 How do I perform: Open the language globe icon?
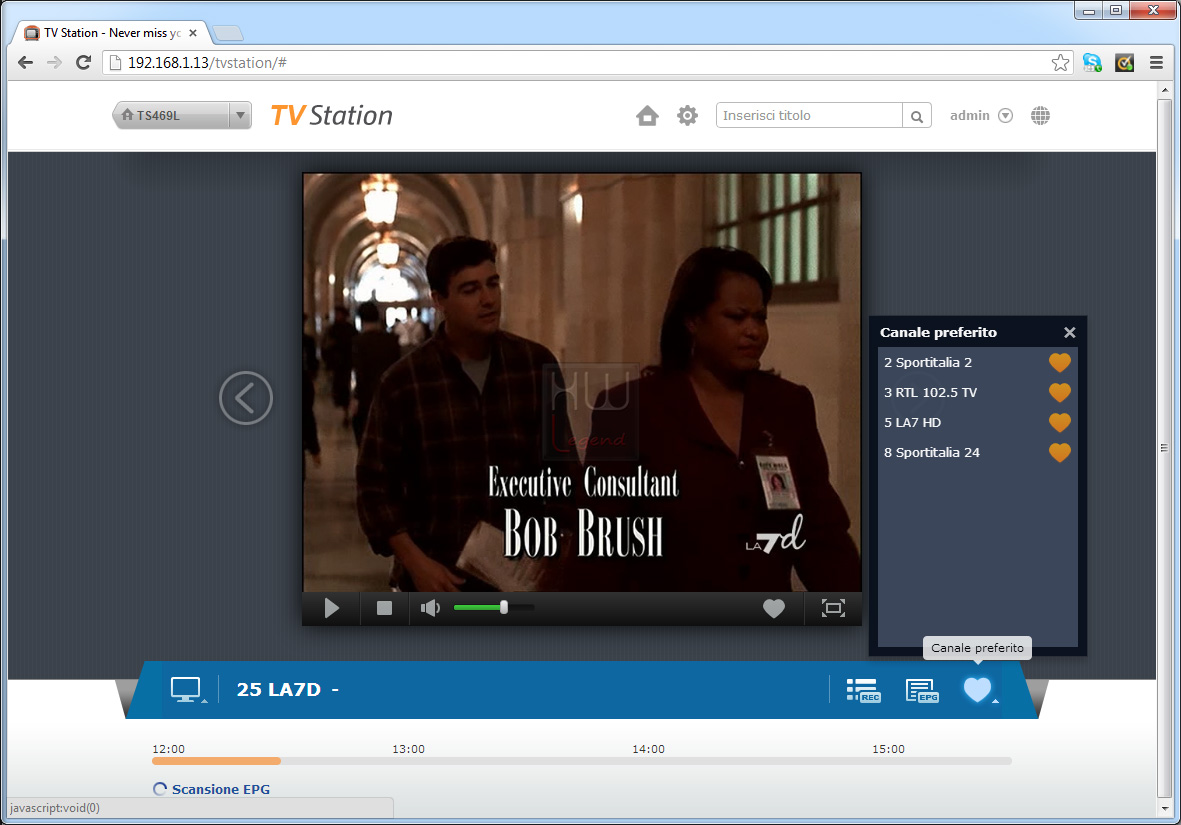click(x=1040, y=115)
